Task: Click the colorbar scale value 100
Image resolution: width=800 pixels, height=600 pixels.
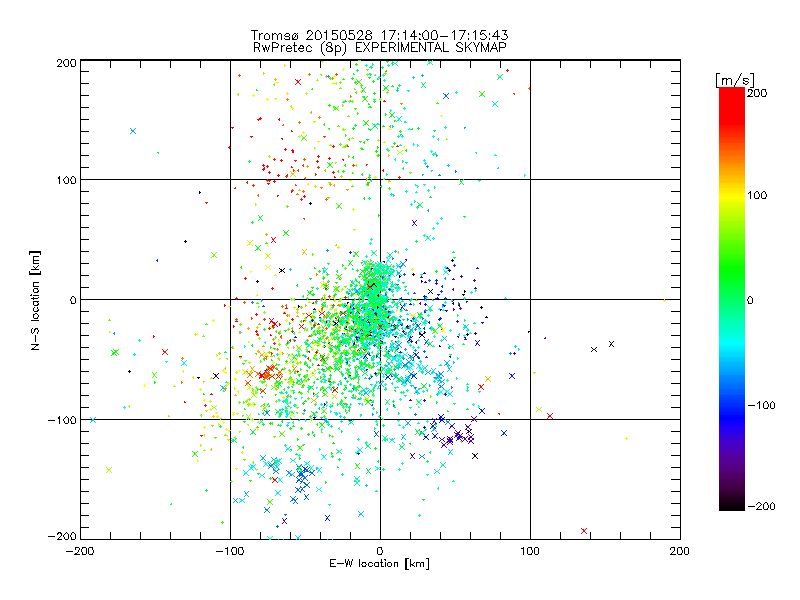Action: 757,195
